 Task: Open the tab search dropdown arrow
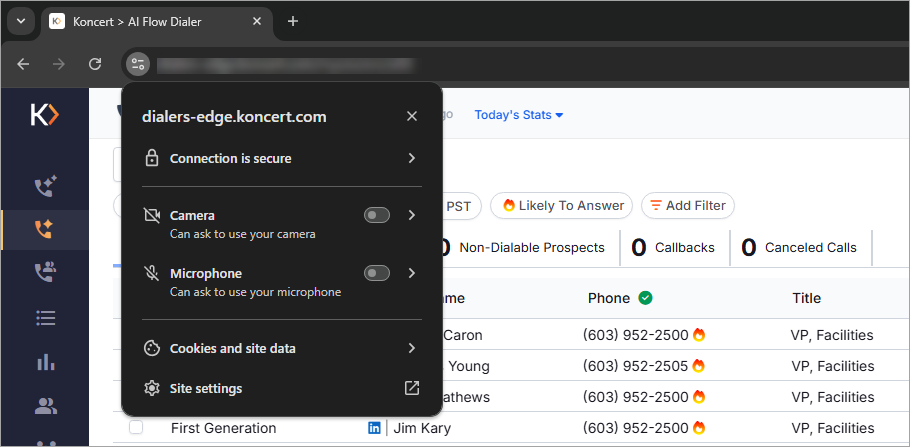pos(21,21)
